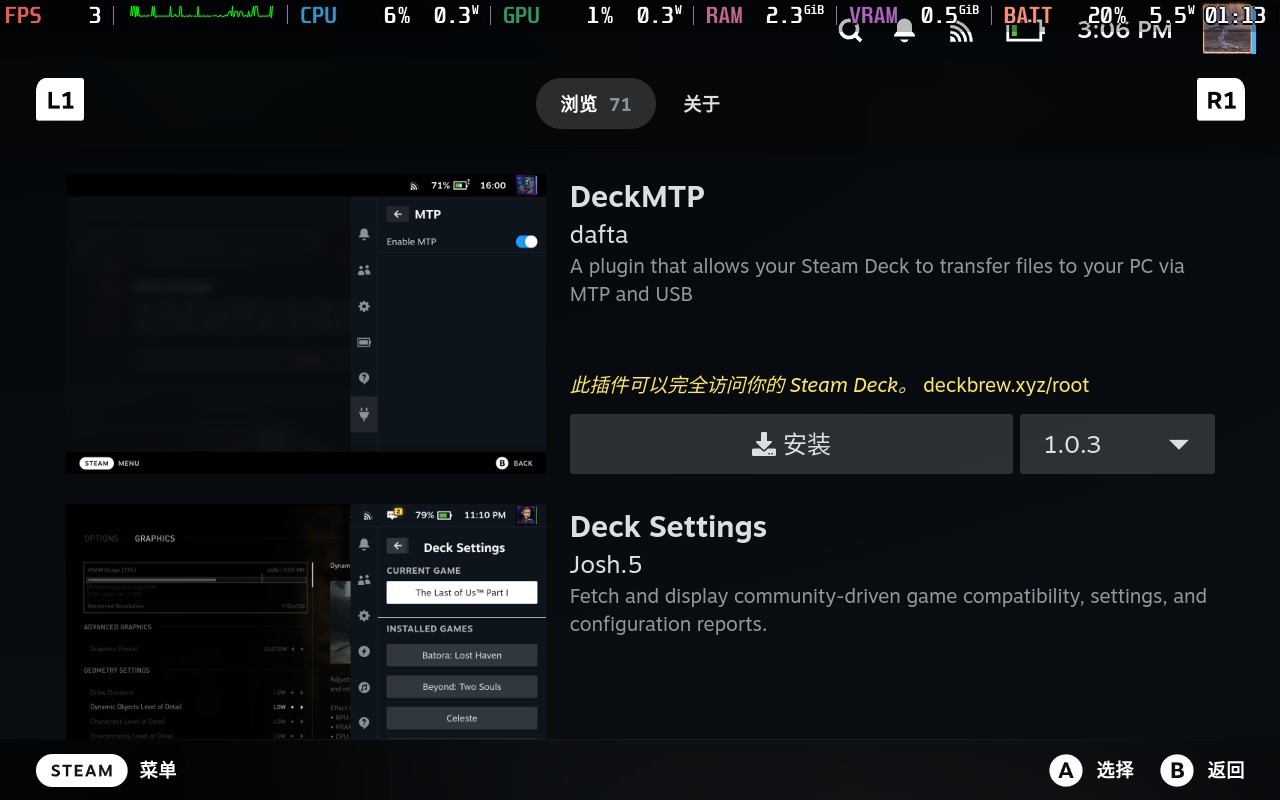
Task: Open the Deck Settings screenshot thumbnail
Action: tap(306, 622)
